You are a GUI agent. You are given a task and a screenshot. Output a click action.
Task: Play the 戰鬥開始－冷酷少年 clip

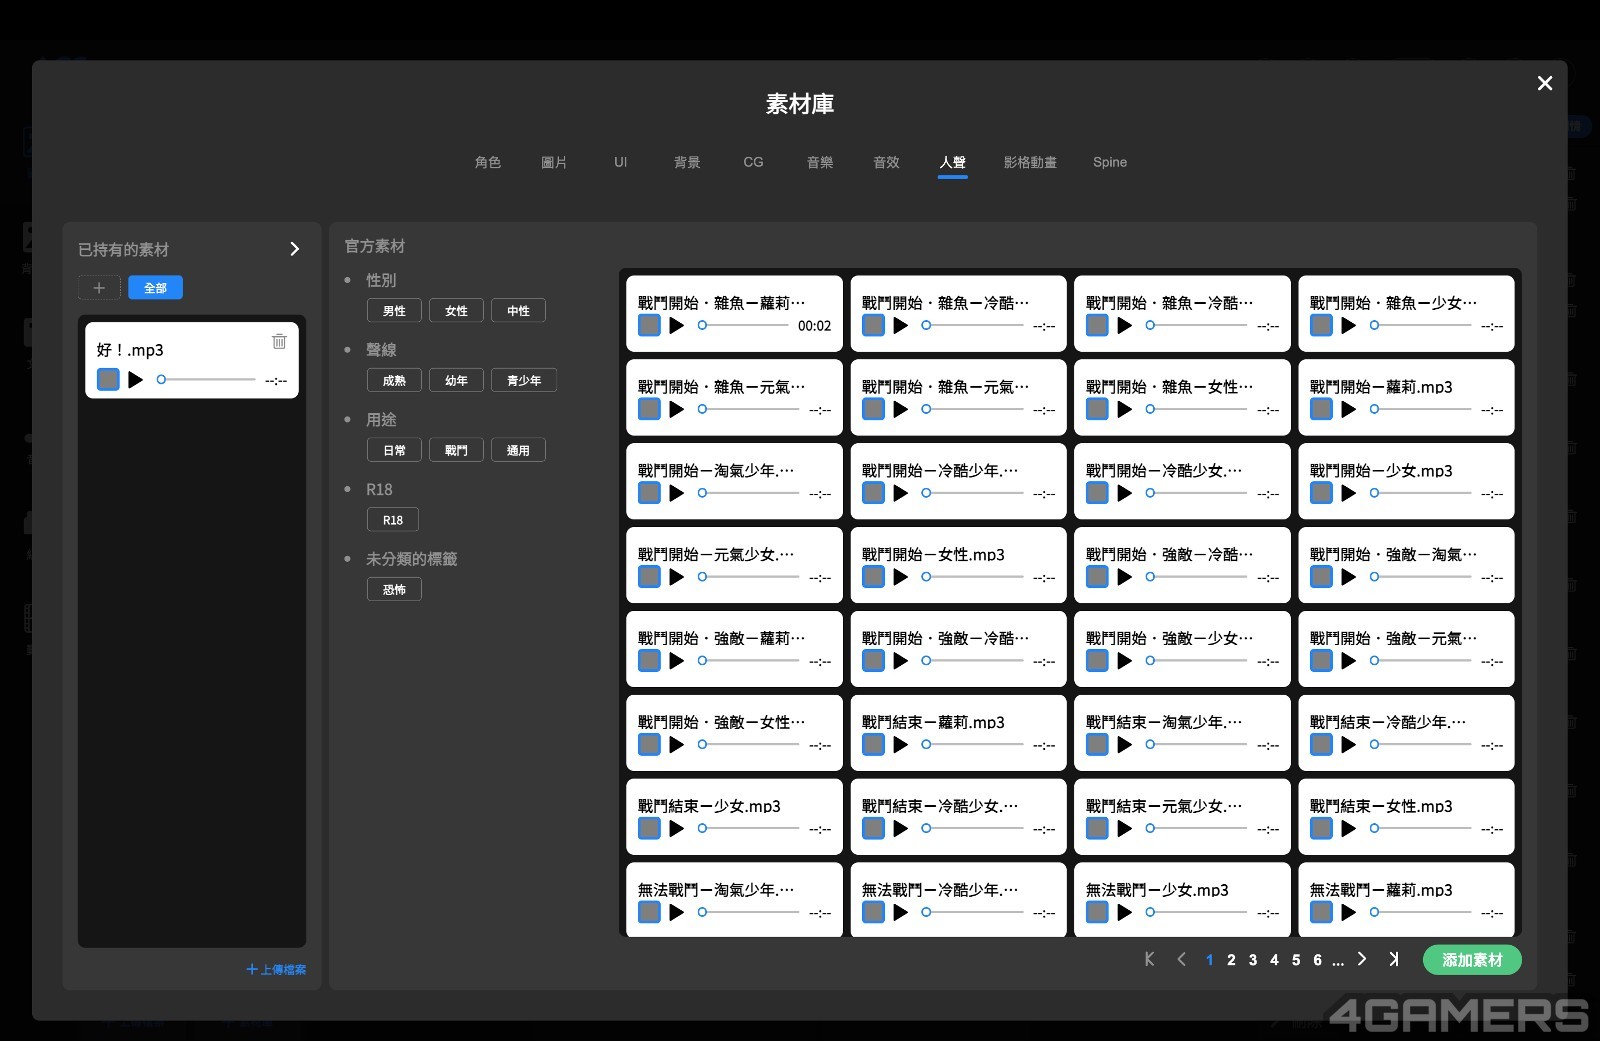point(901,493)
